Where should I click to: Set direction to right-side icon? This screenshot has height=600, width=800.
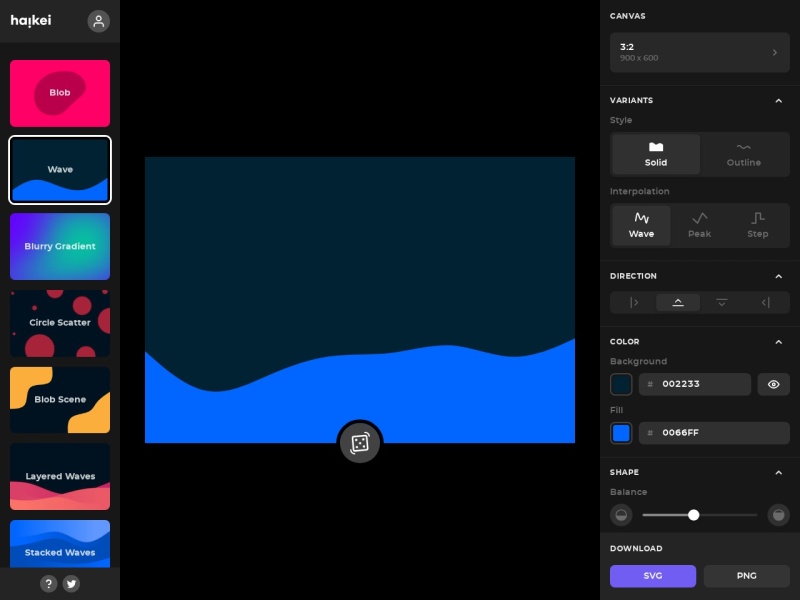click(765, 303)
